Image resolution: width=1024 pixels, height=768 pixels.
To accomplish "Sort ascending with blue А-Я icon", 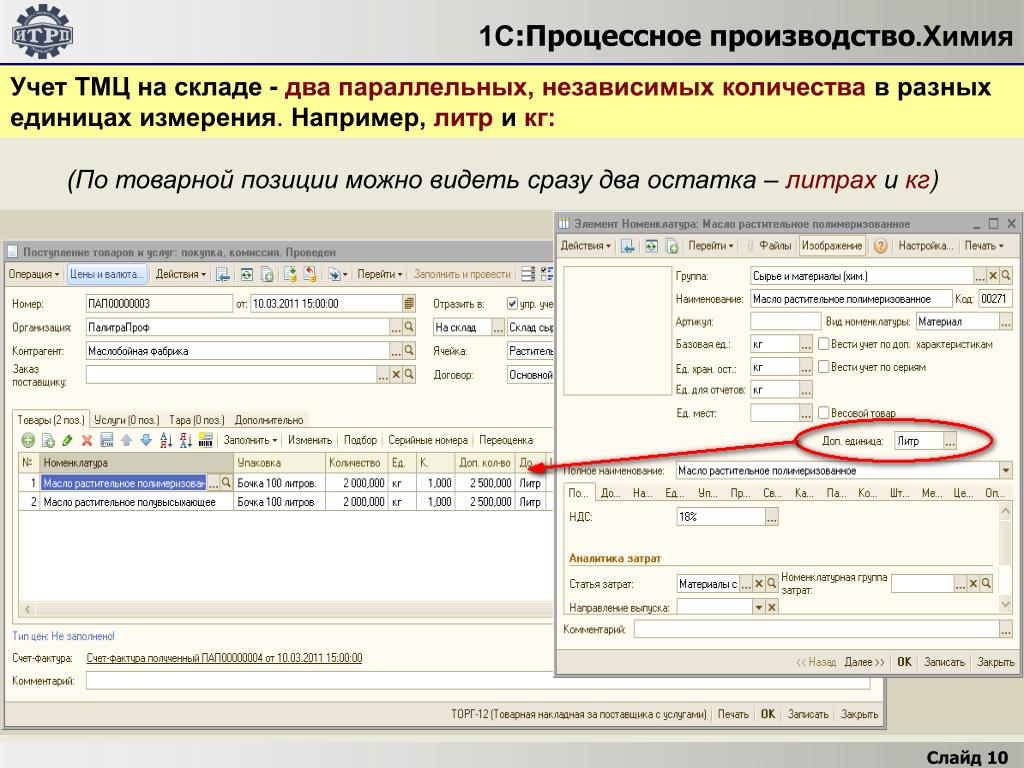I will (x=166, y=441).
